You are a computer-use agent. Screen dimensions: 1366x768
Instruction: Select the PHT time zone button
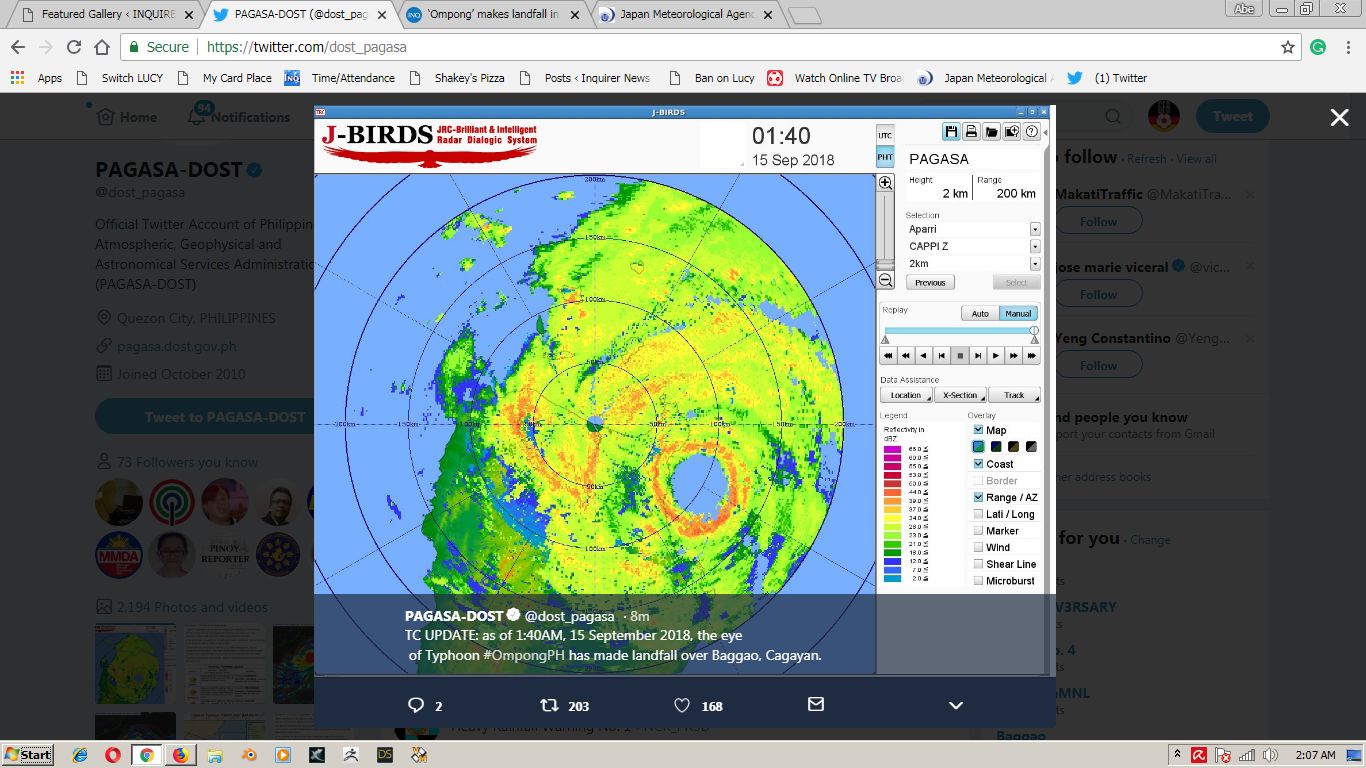[885, 156]
